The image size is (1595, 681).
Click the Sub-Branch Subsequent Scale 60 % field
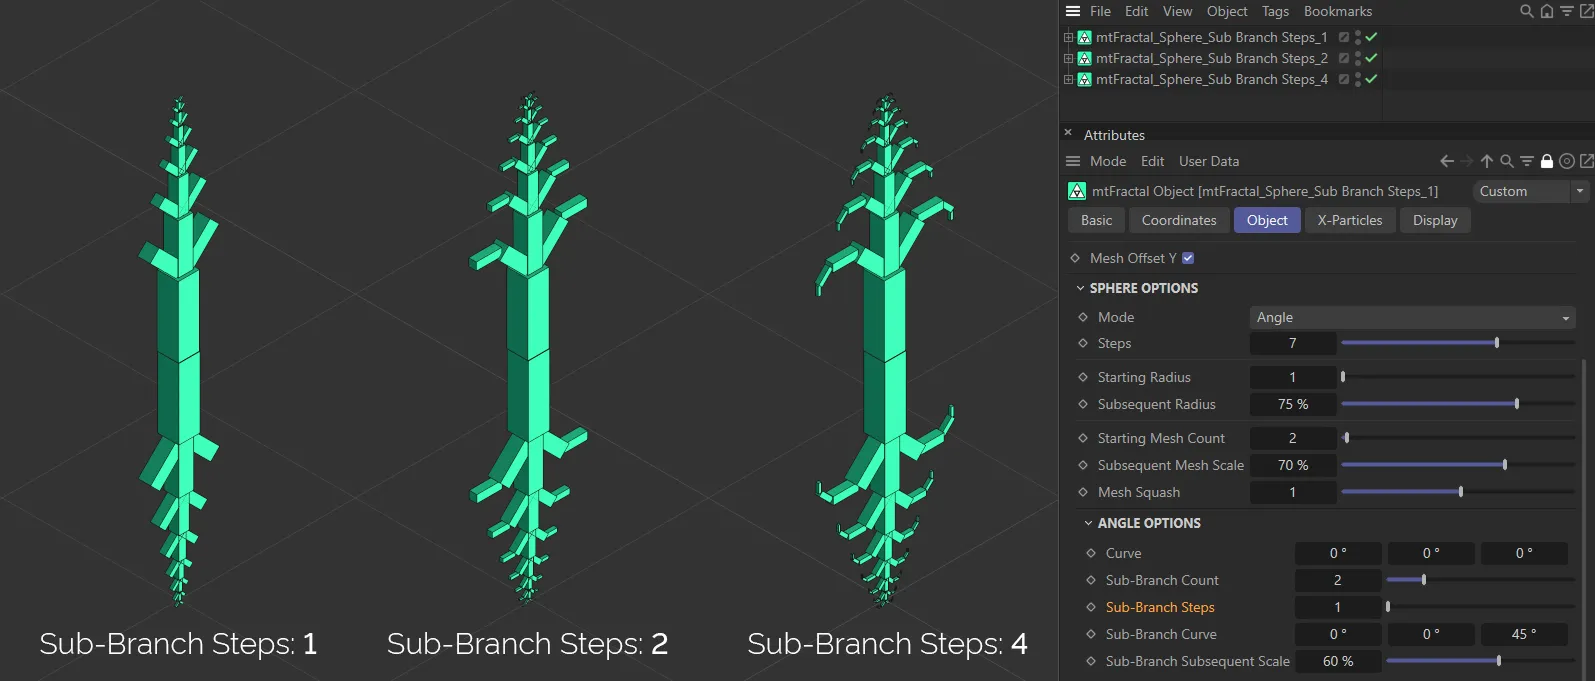point(1338,661)
